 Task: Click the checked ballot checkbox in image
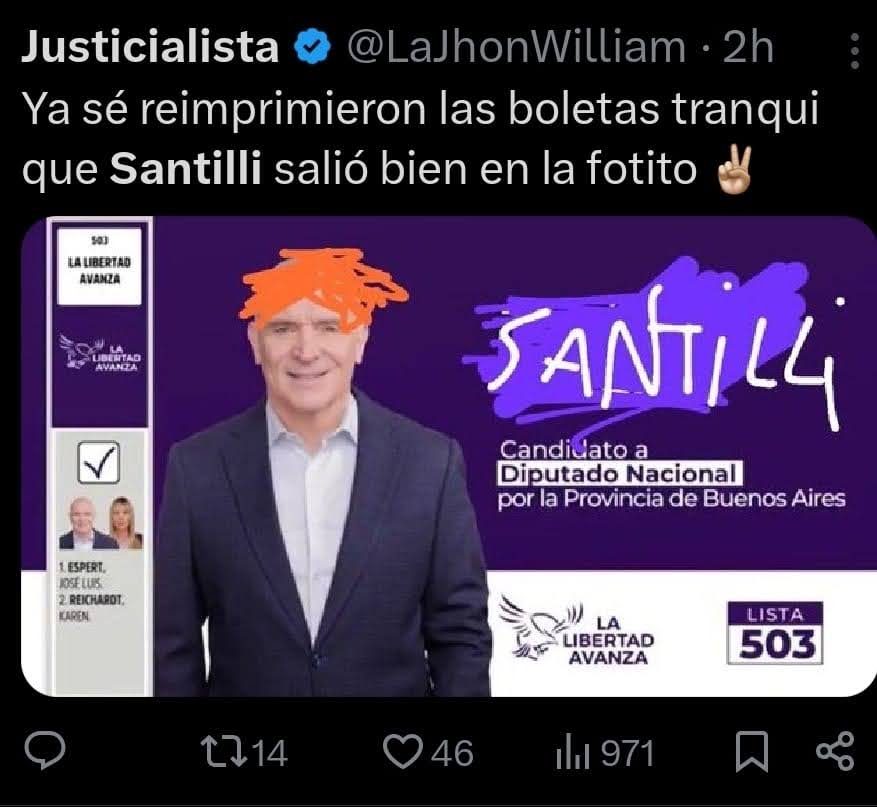pyautogui.click(x=99, y=463)
